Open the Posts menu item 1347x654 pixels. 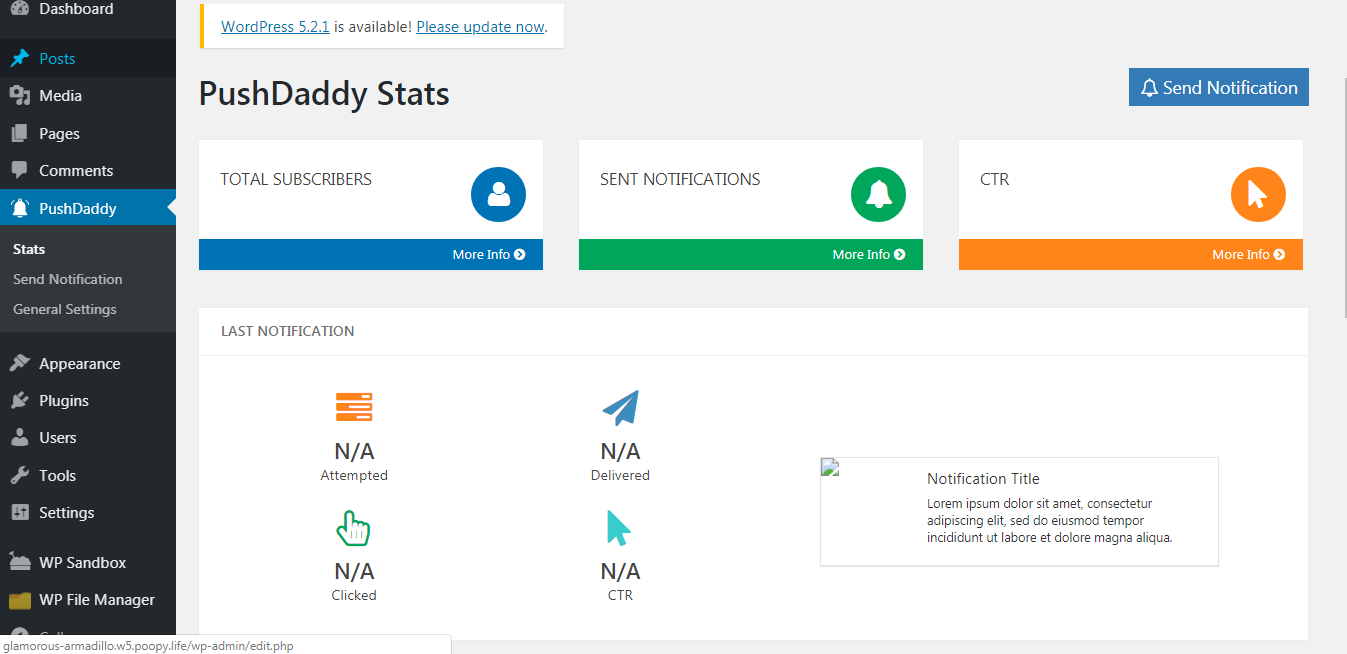88,58
